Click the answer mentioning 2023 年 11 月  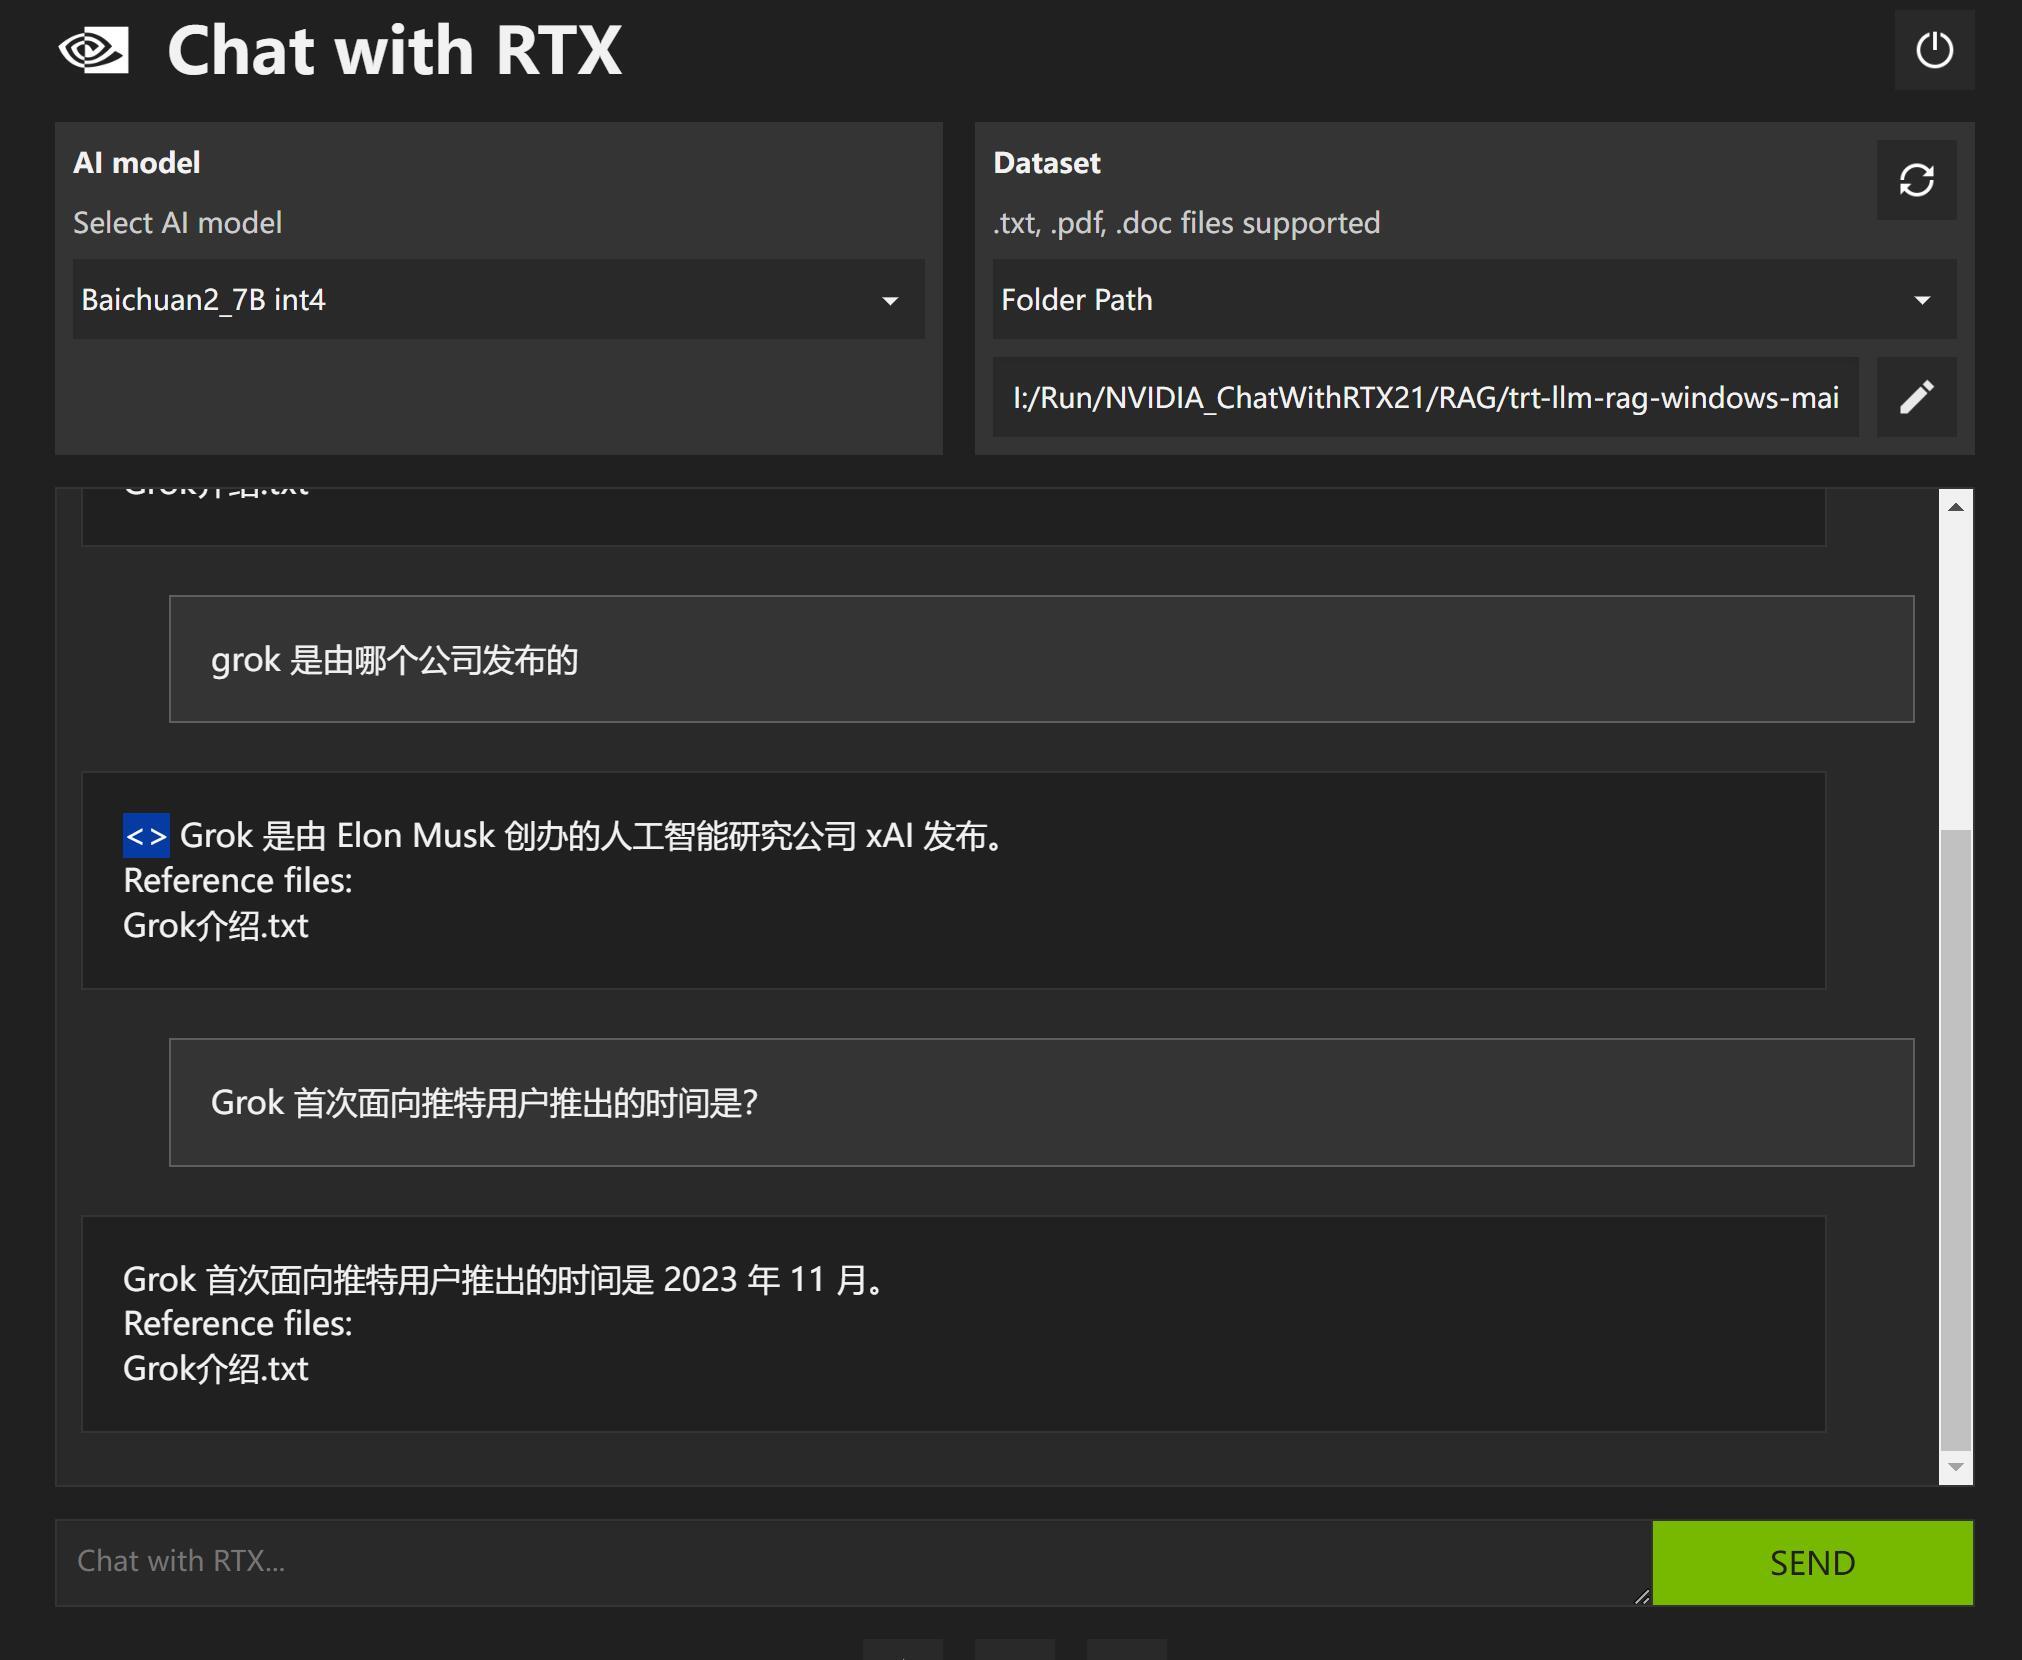pyautogui.click(x=953, y=1323)
